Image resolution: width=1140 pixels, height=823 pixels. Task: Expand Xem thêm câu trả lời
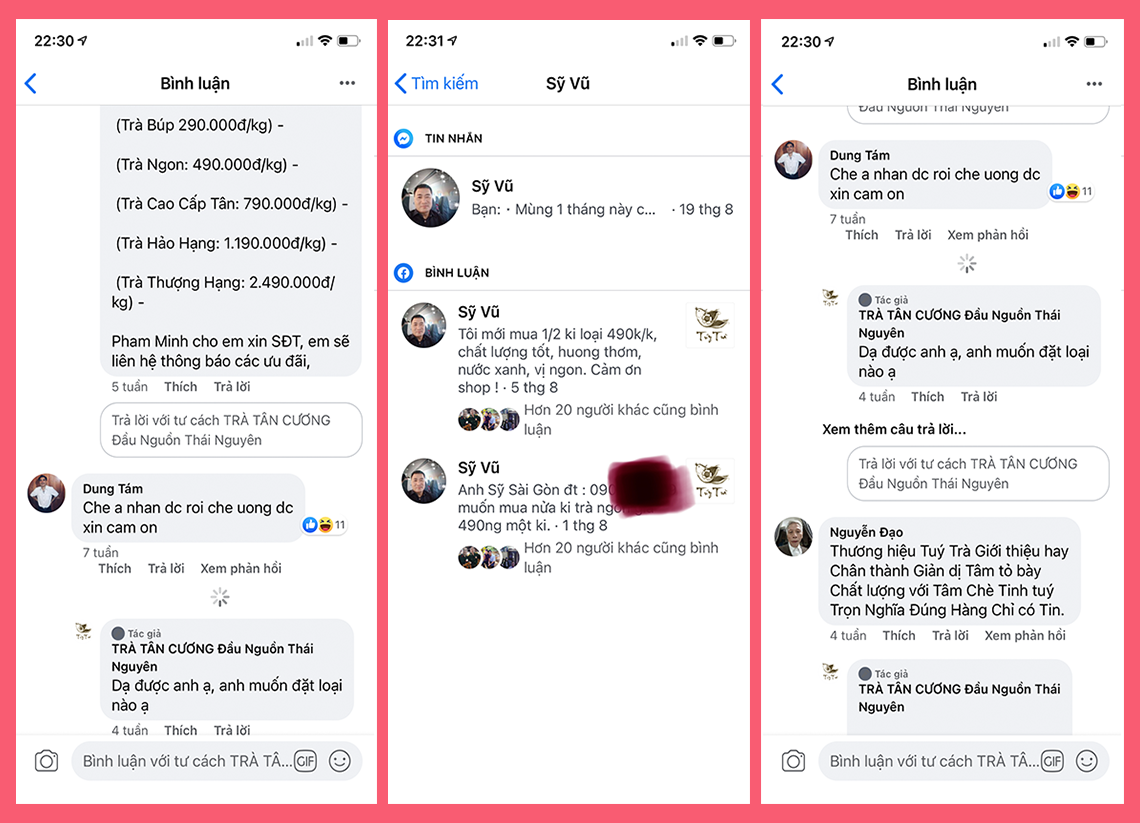(894, 430)
